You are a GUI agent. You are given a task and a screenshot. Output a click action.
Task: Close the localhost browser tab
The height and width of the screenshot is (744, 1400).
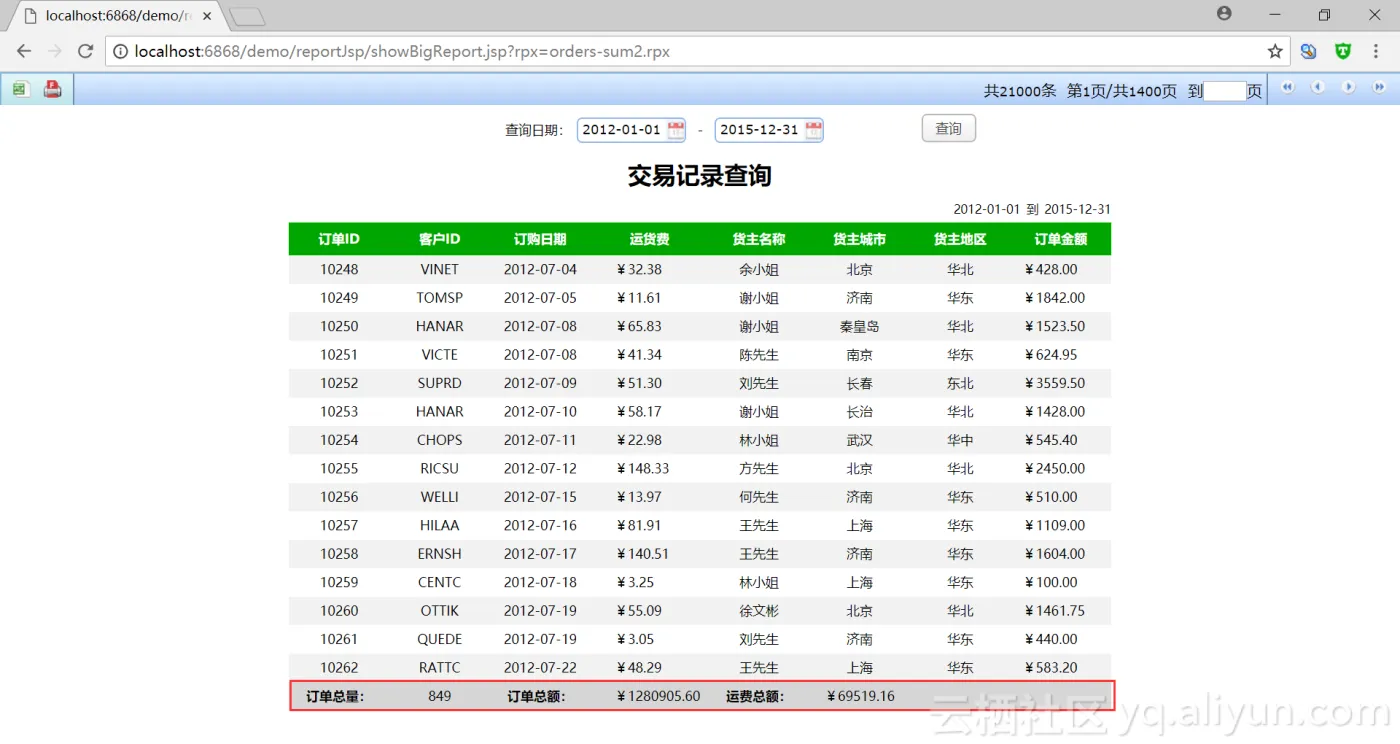pyautogui.click(x=207, y=16)
